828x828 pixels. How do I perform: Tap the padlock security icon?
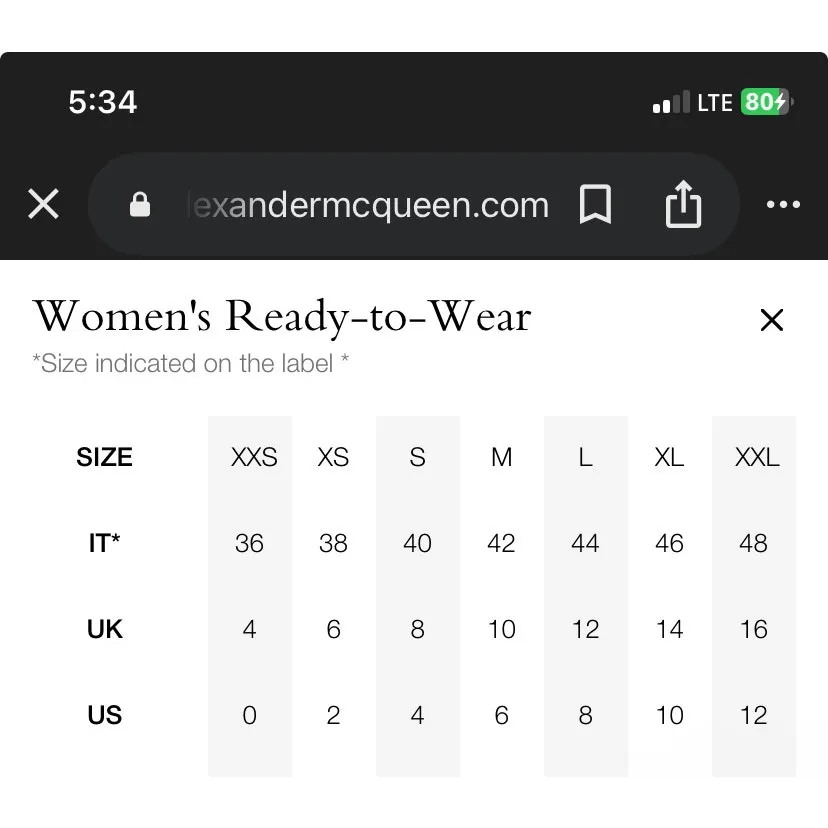(140, 205)
